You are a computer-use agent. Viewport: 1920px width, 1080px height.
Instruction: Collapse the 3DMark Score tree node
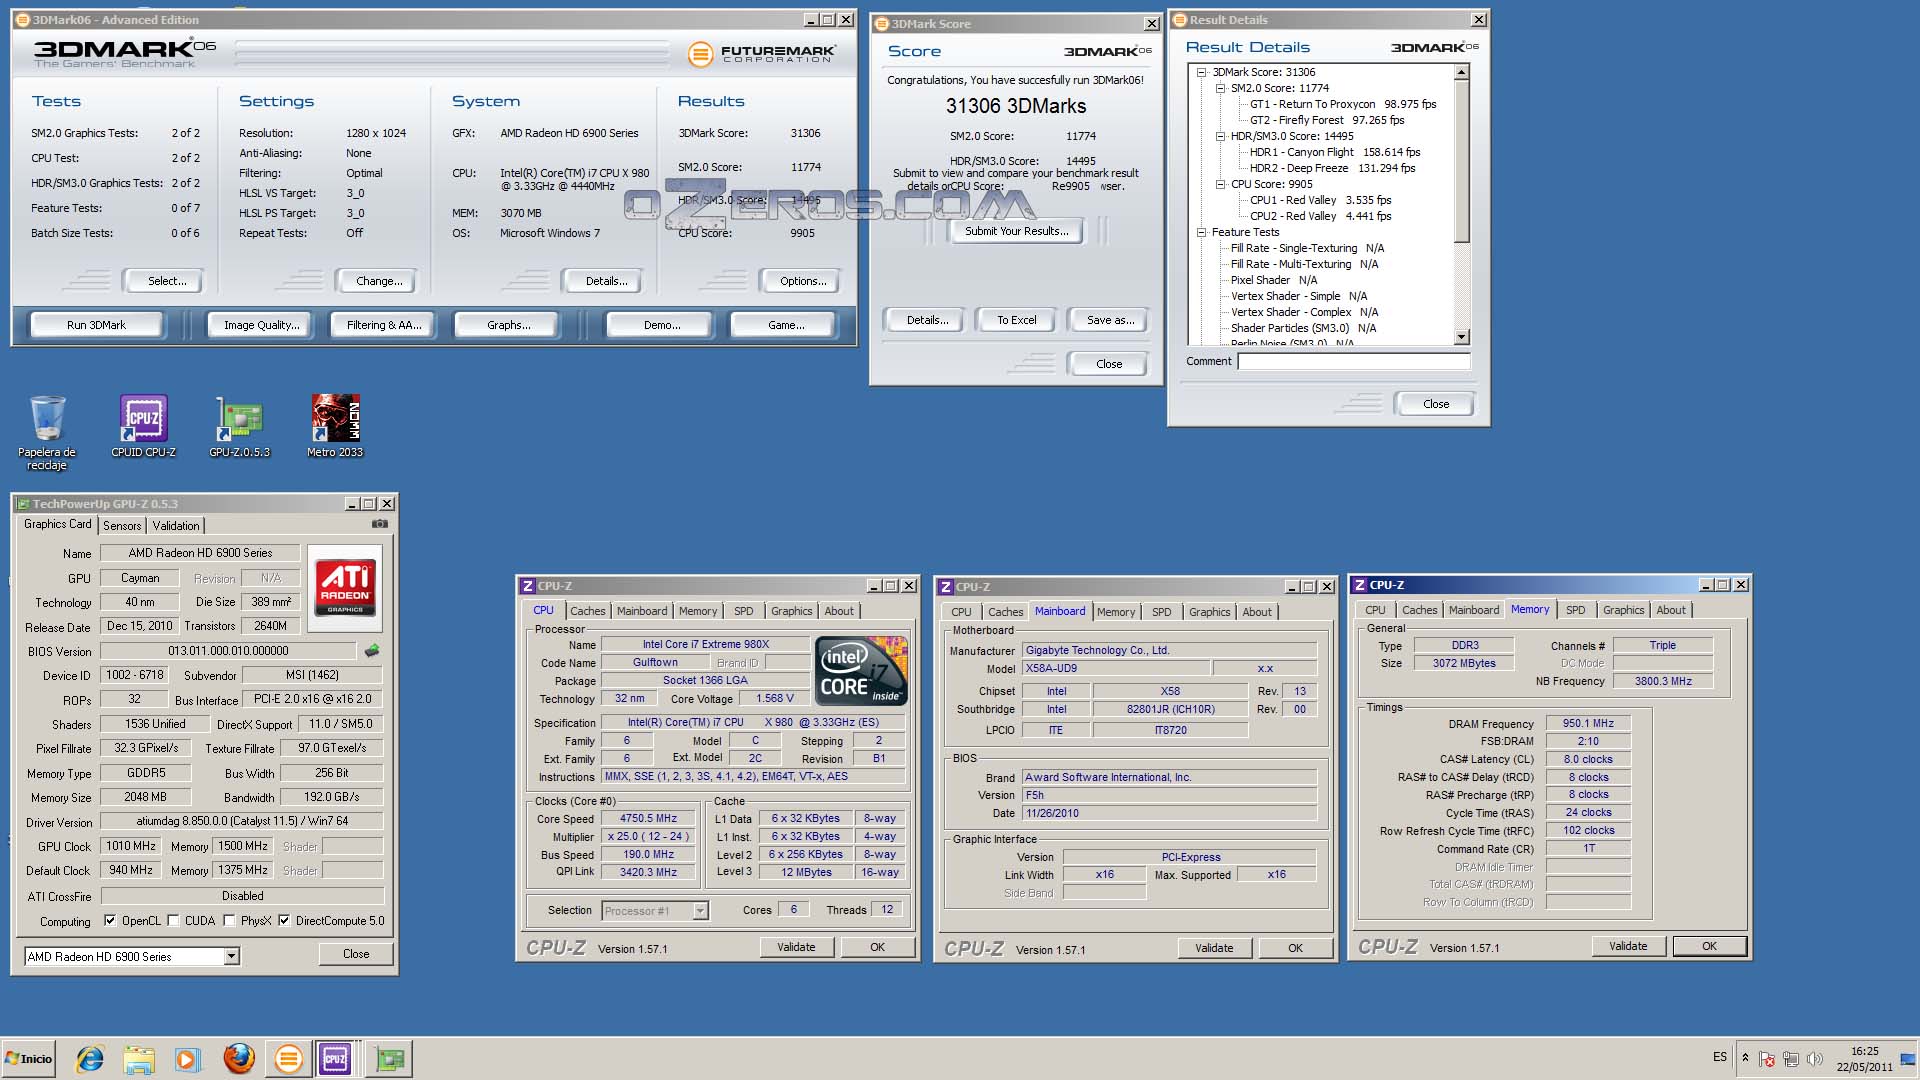(x=1201, y=72)
